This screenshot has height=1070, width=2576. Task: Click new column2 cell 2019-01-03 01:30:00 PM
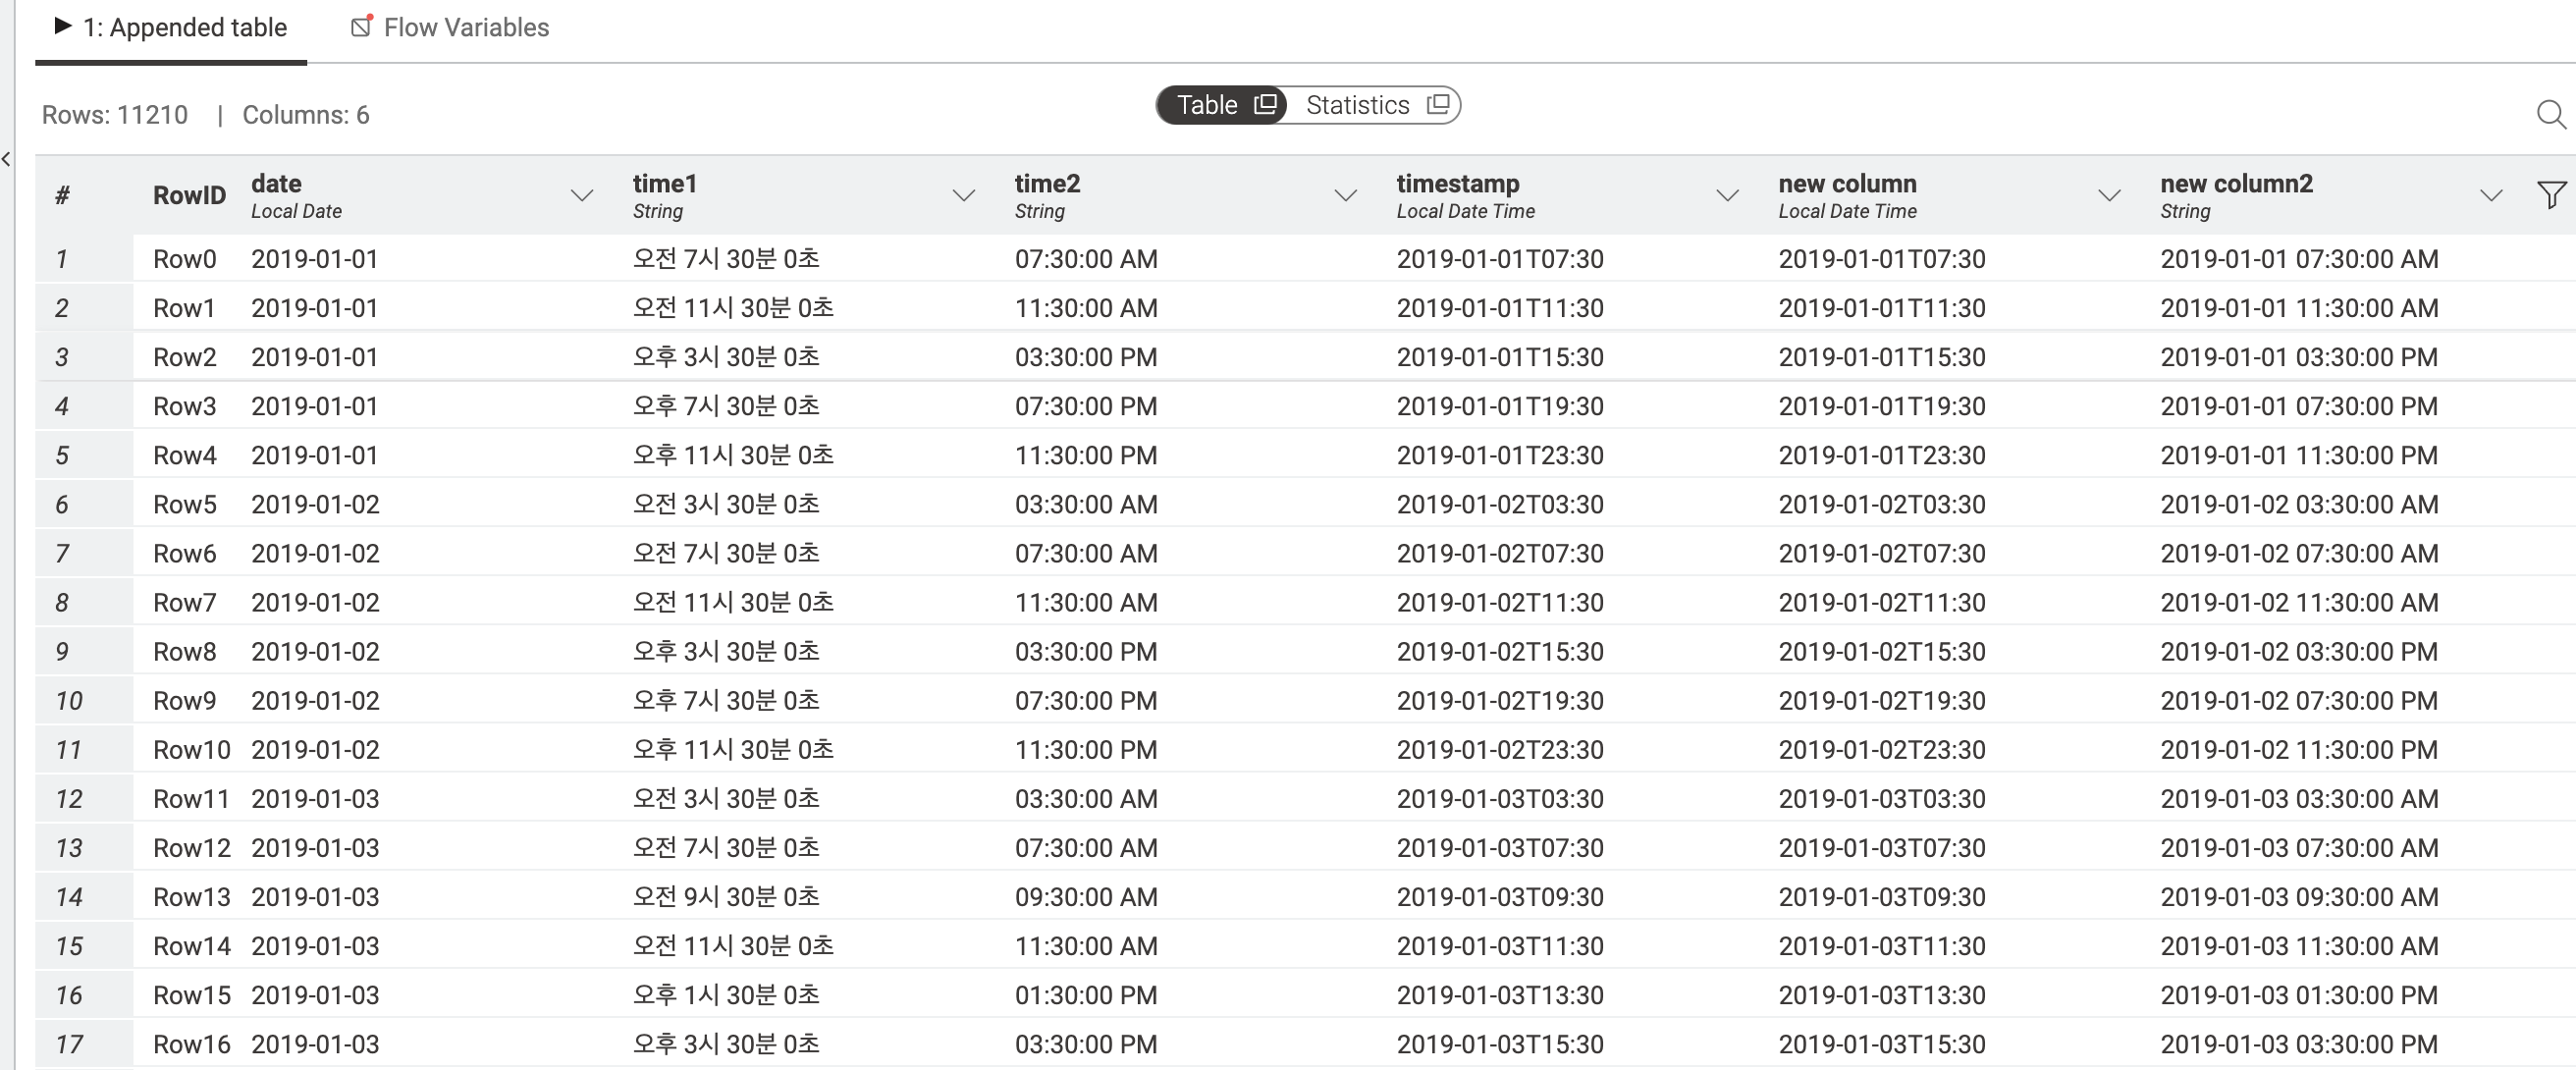[x=2299, y=994]
